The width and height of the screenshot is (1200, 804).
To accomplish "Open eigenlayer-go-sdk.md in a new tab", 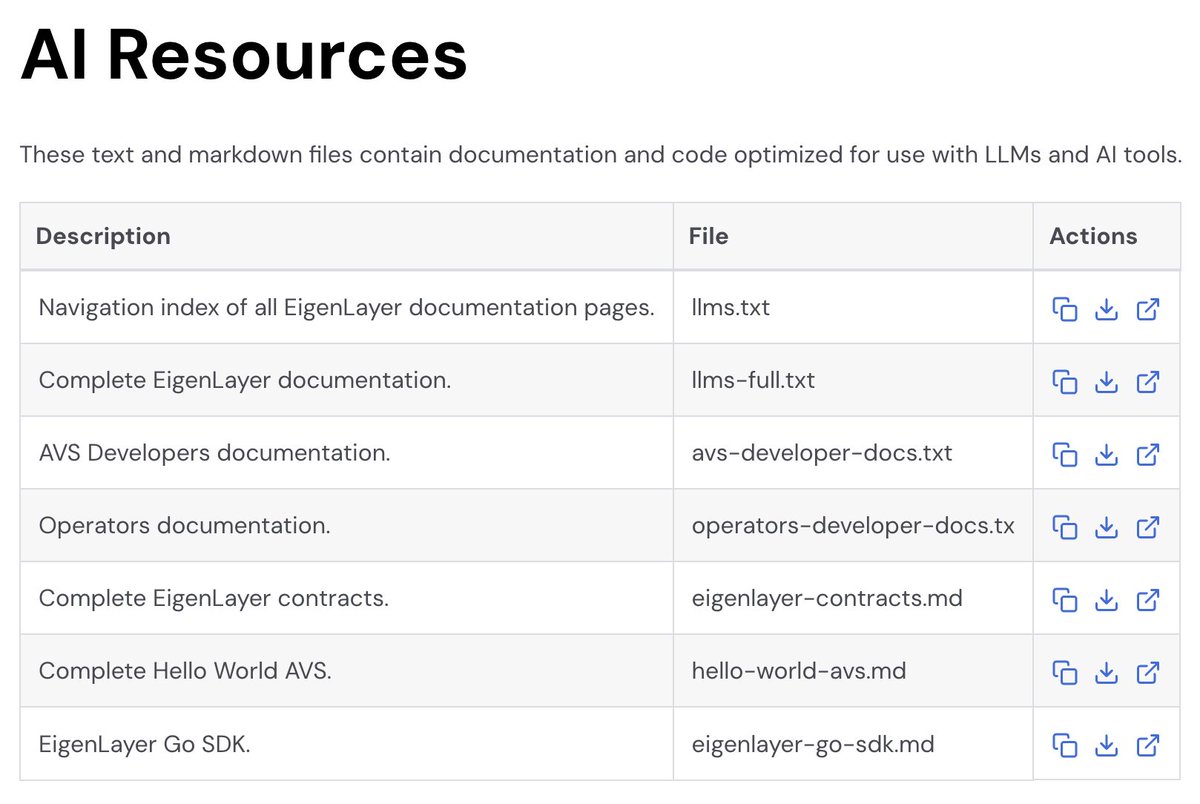I will click(x=1148, y=745).
